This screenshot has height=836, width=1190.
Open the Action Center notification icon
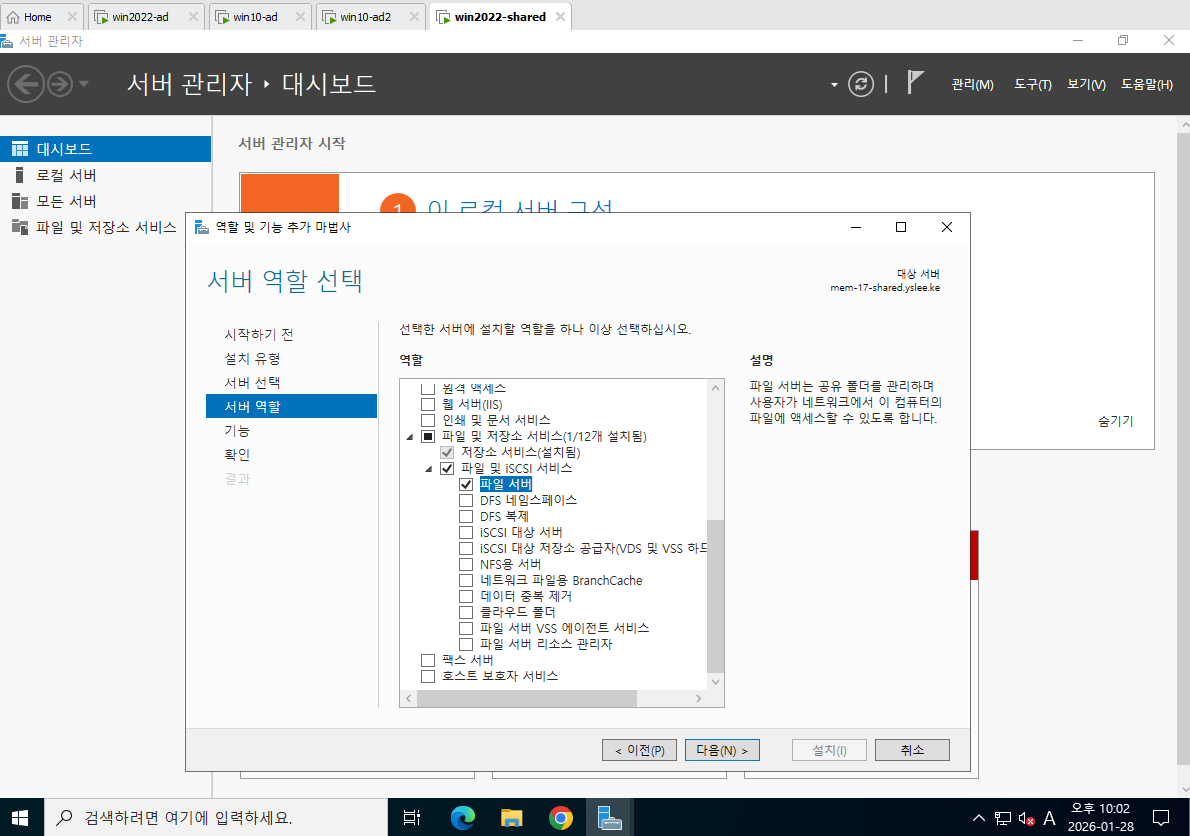point(1161,818)
